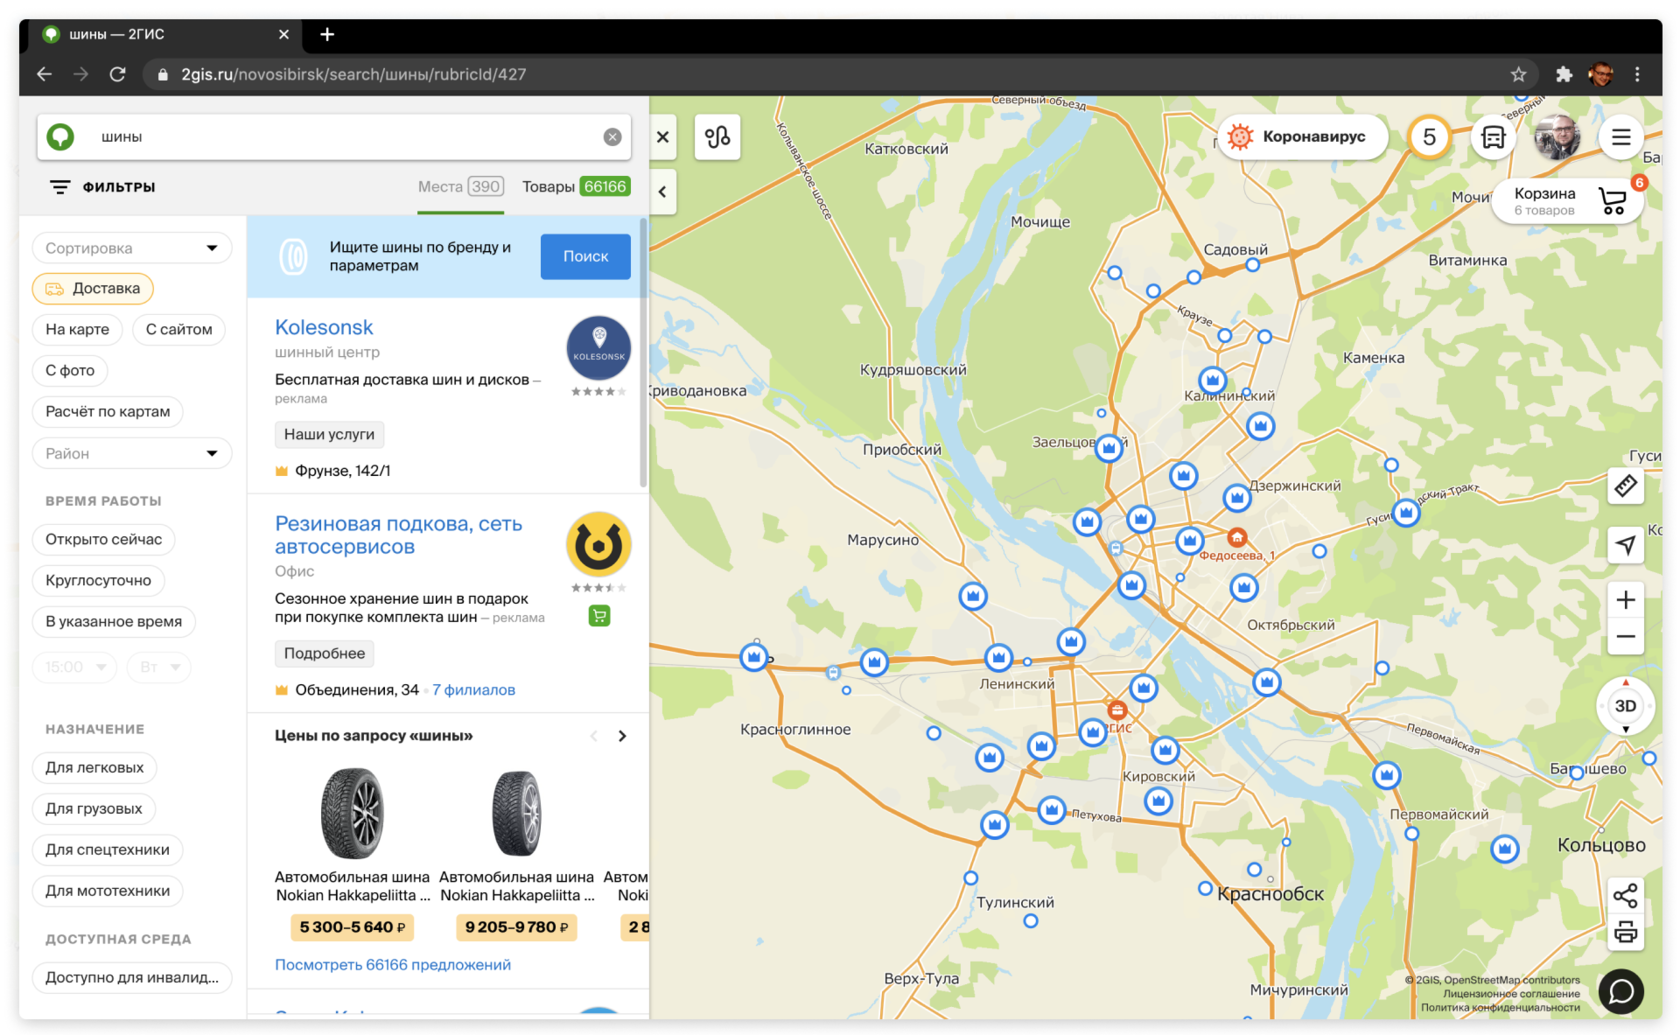Locate me with navigation arrow icon
1680x1035 pixels.
(x=1626, y=545)
